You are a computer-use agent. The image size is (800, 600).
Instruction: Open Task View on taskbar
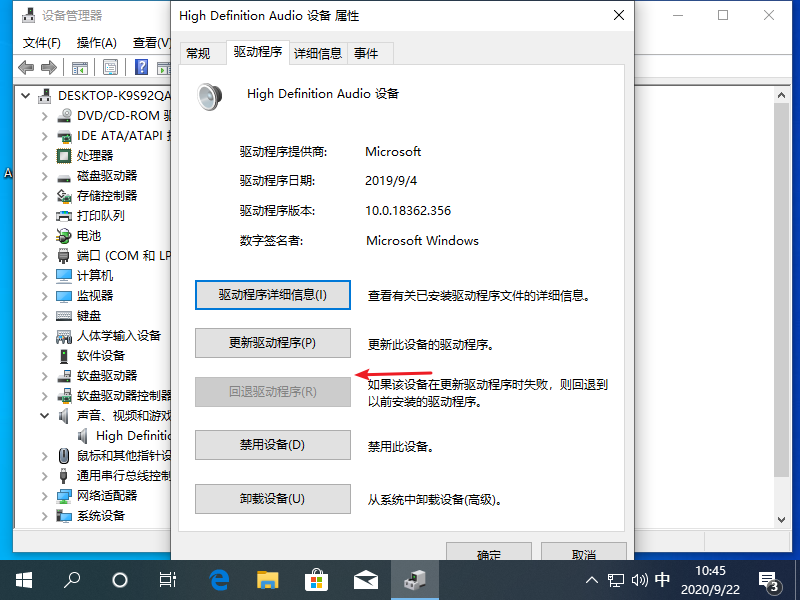168,580
